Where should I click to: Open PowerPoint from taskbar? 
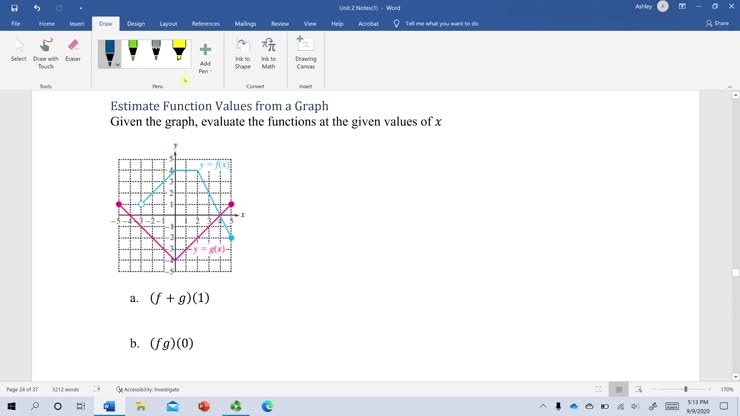click(204, 406)
